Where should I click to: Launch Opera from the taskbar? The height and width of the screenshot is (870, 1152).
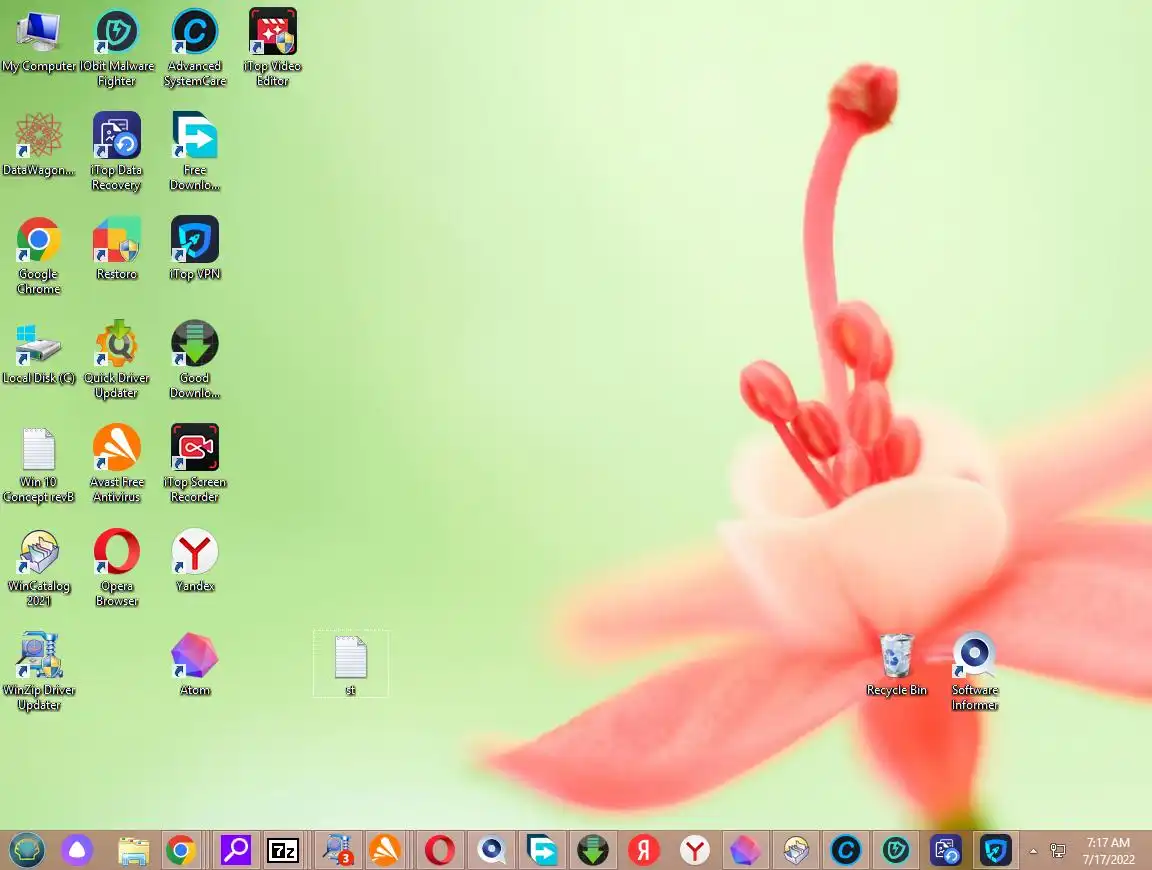(440, 851)
